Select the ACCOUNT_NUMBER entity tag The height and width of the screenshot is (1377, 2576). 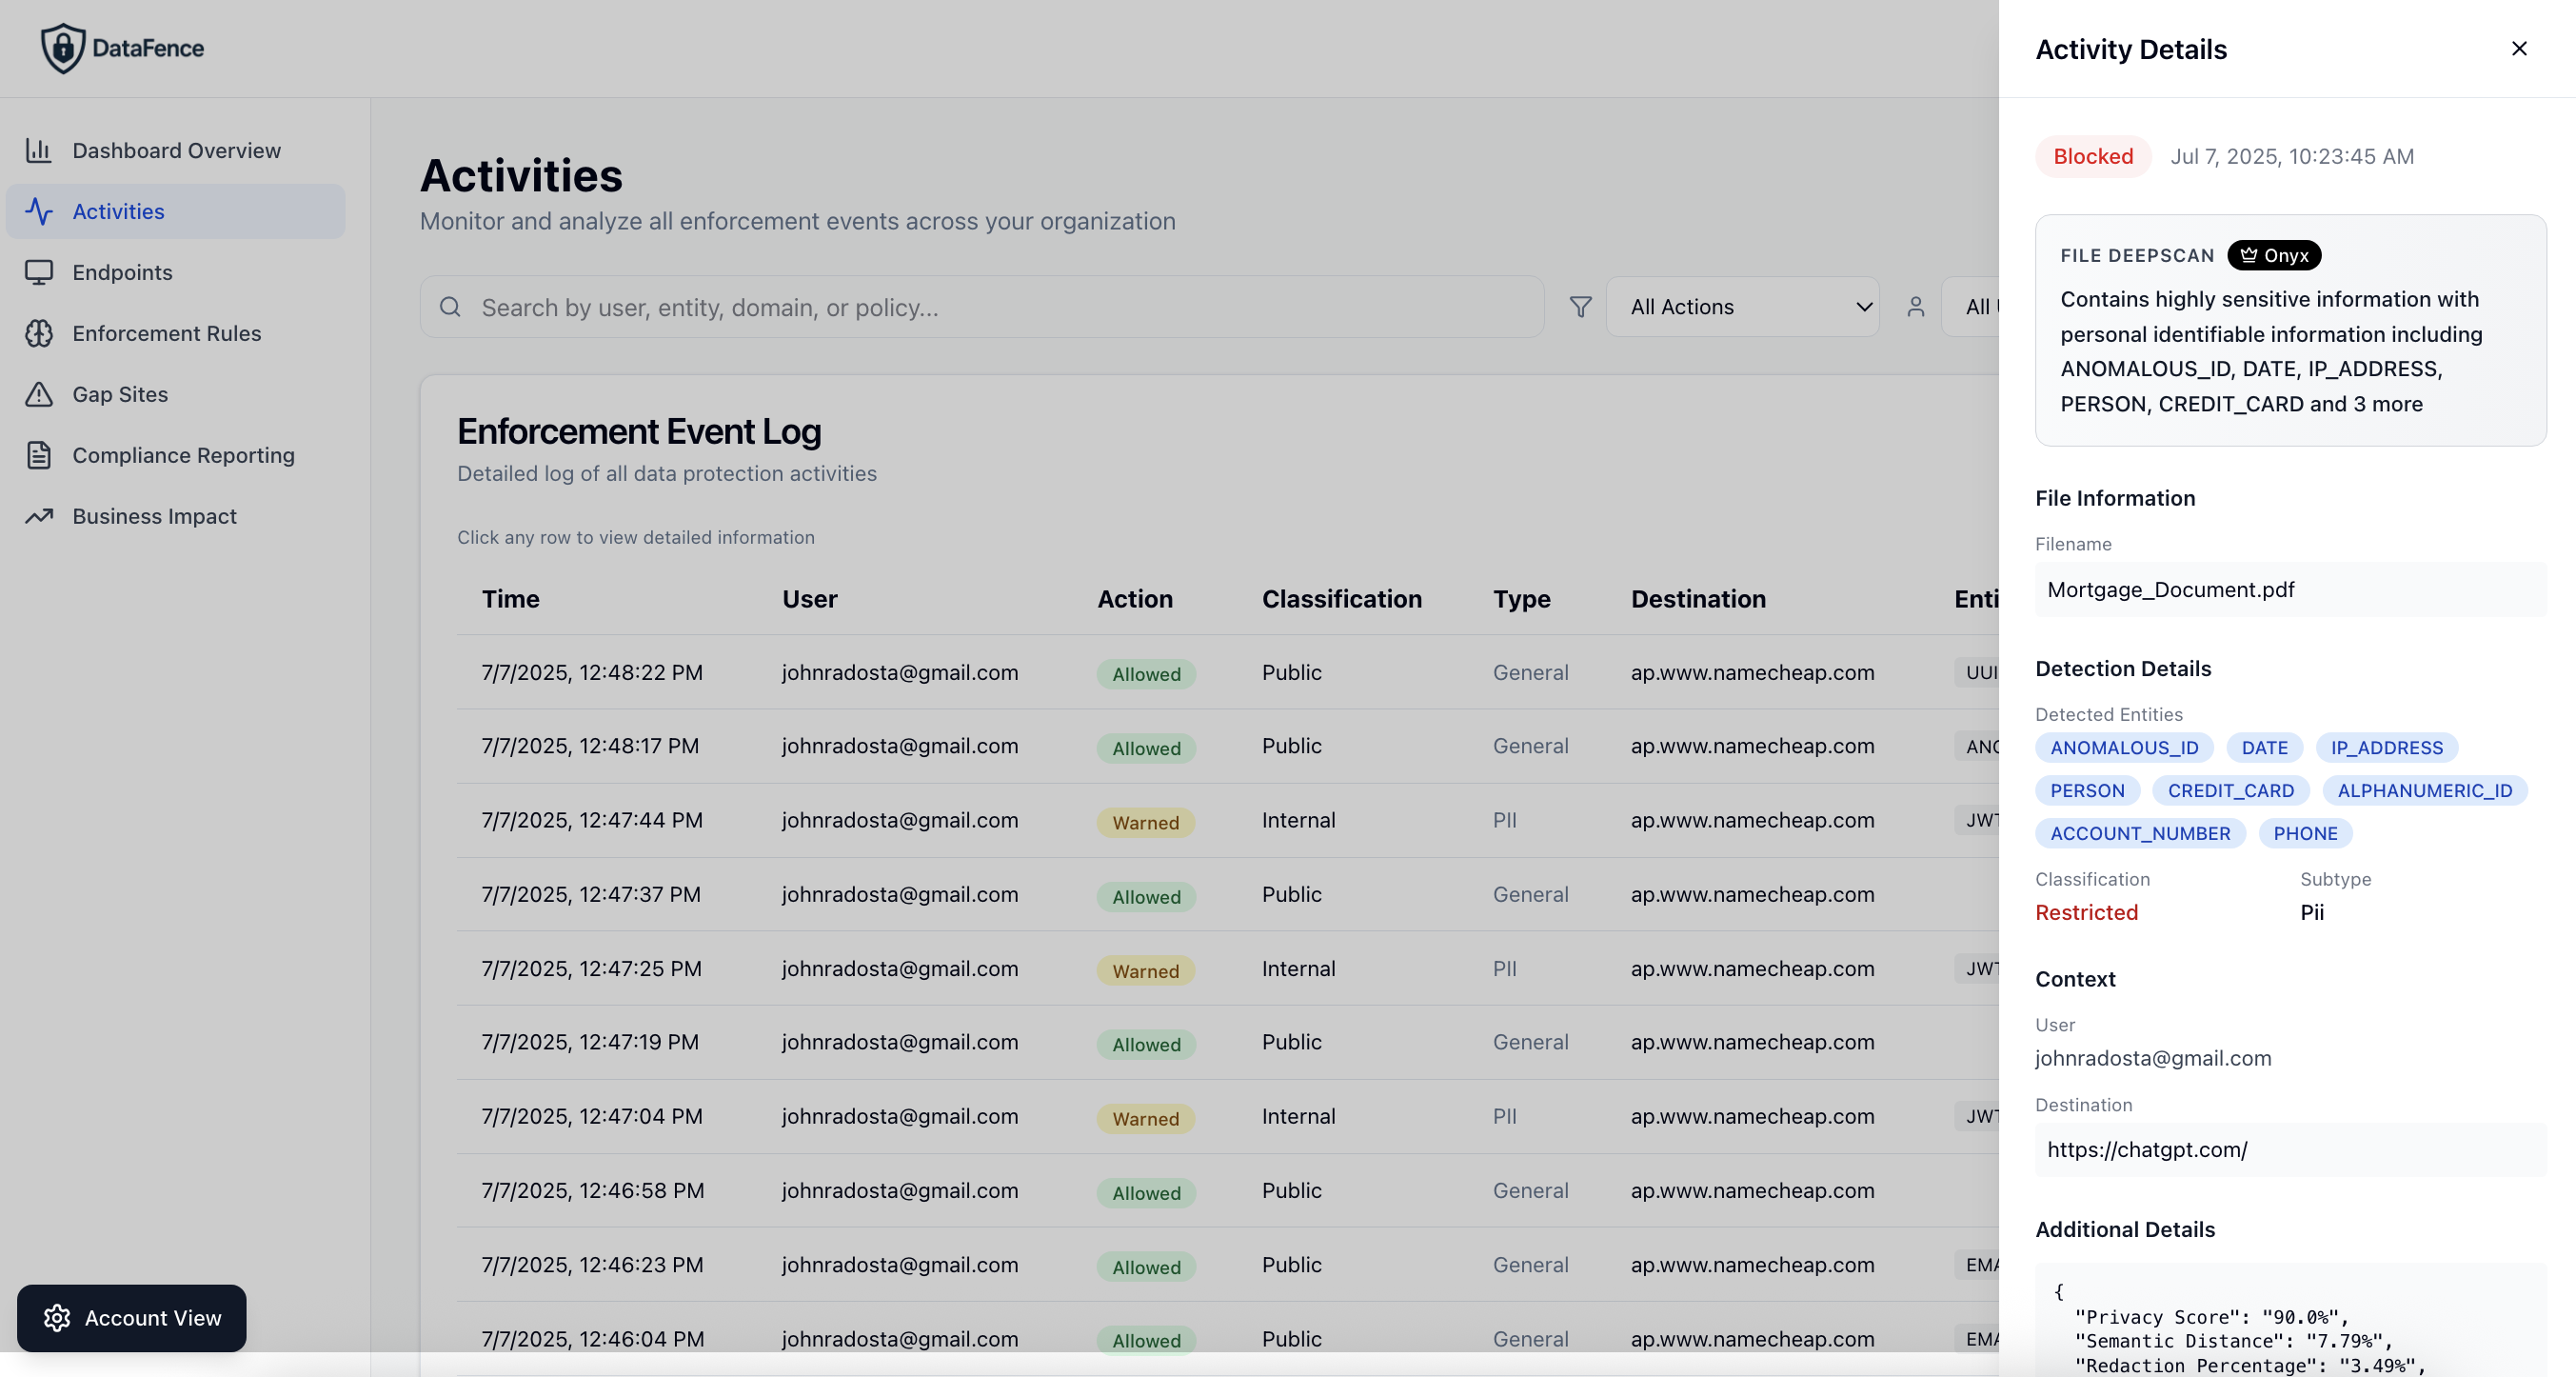(2140, 833)
